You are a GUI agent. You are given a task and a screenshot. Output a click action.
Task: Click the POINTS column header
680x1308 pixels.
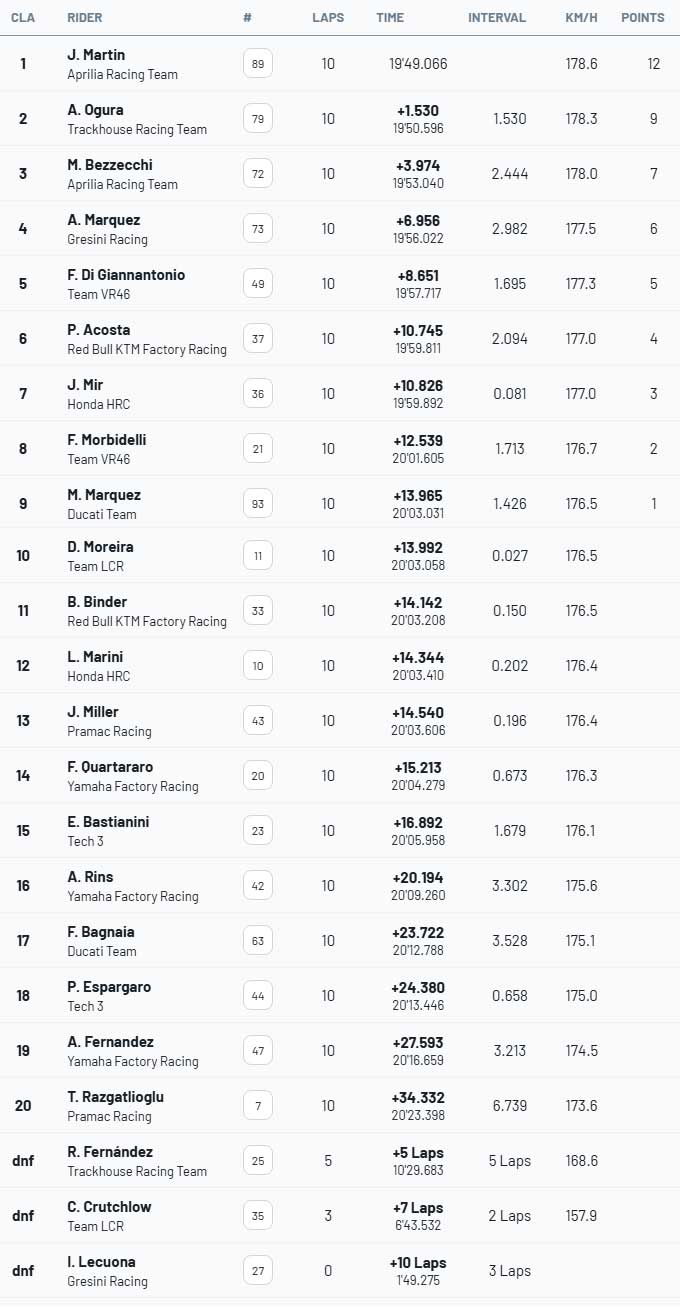tap(642, 18)
